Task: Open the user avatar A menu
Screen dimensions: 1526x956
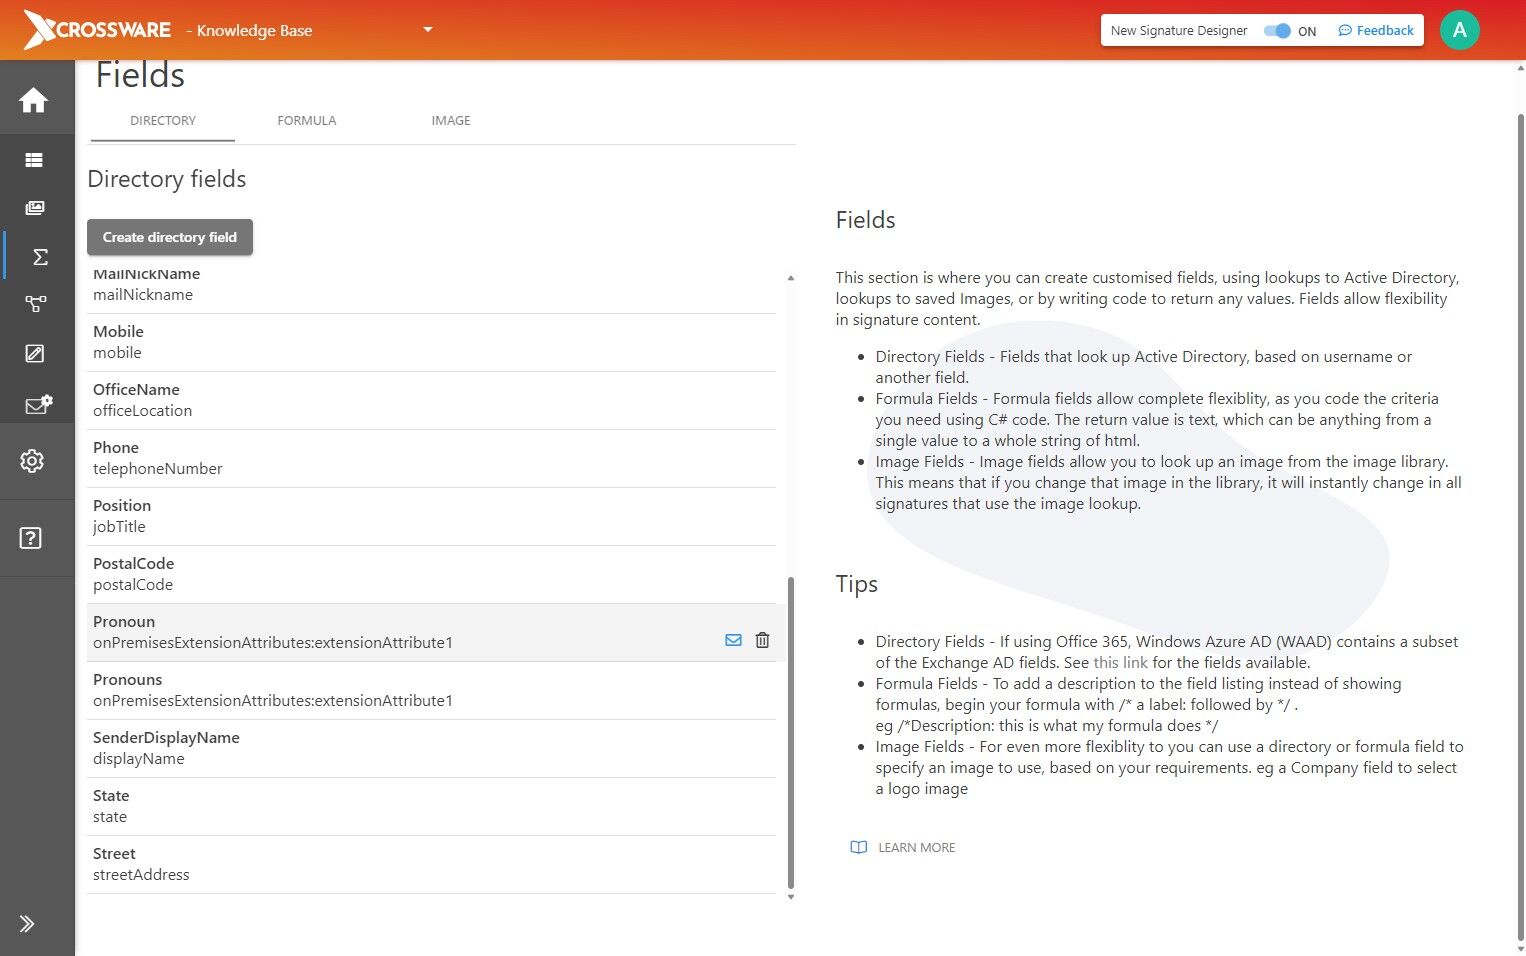Action: pyautogui.click(x=1459, y=30)
